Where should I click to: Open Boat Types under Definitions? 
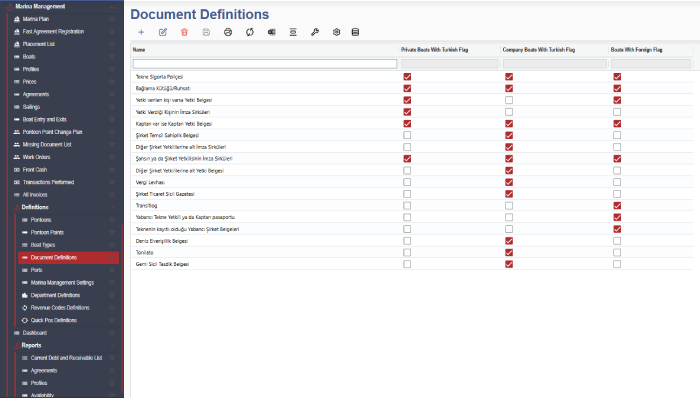pyautogui.click(x=43, y=245)
